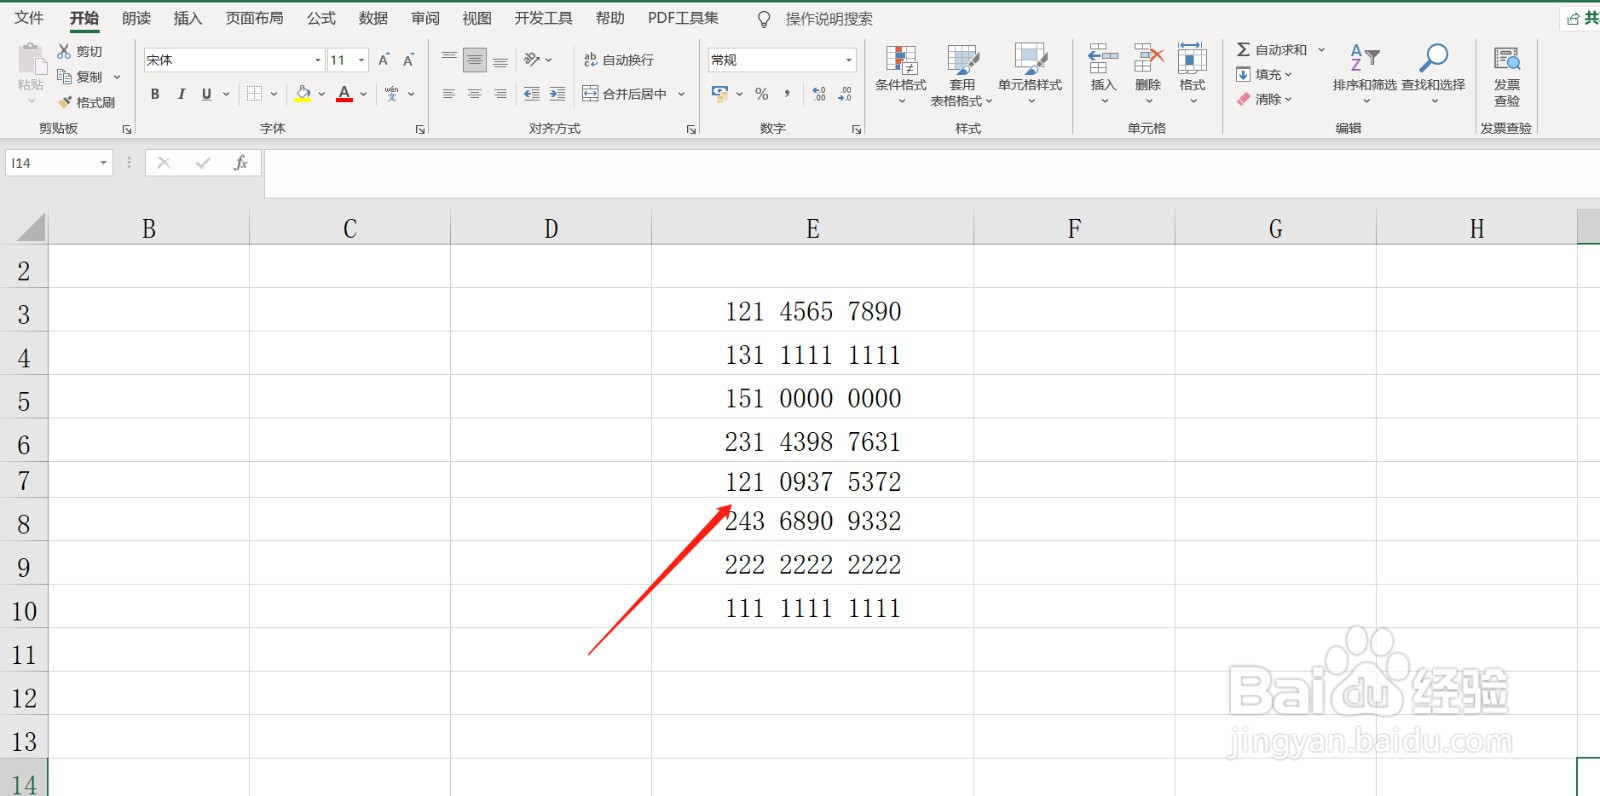Open 排序和筛选 sort and filter
The height and width of the screenshot is (796, 1600).
click(x=1364, y=75)
